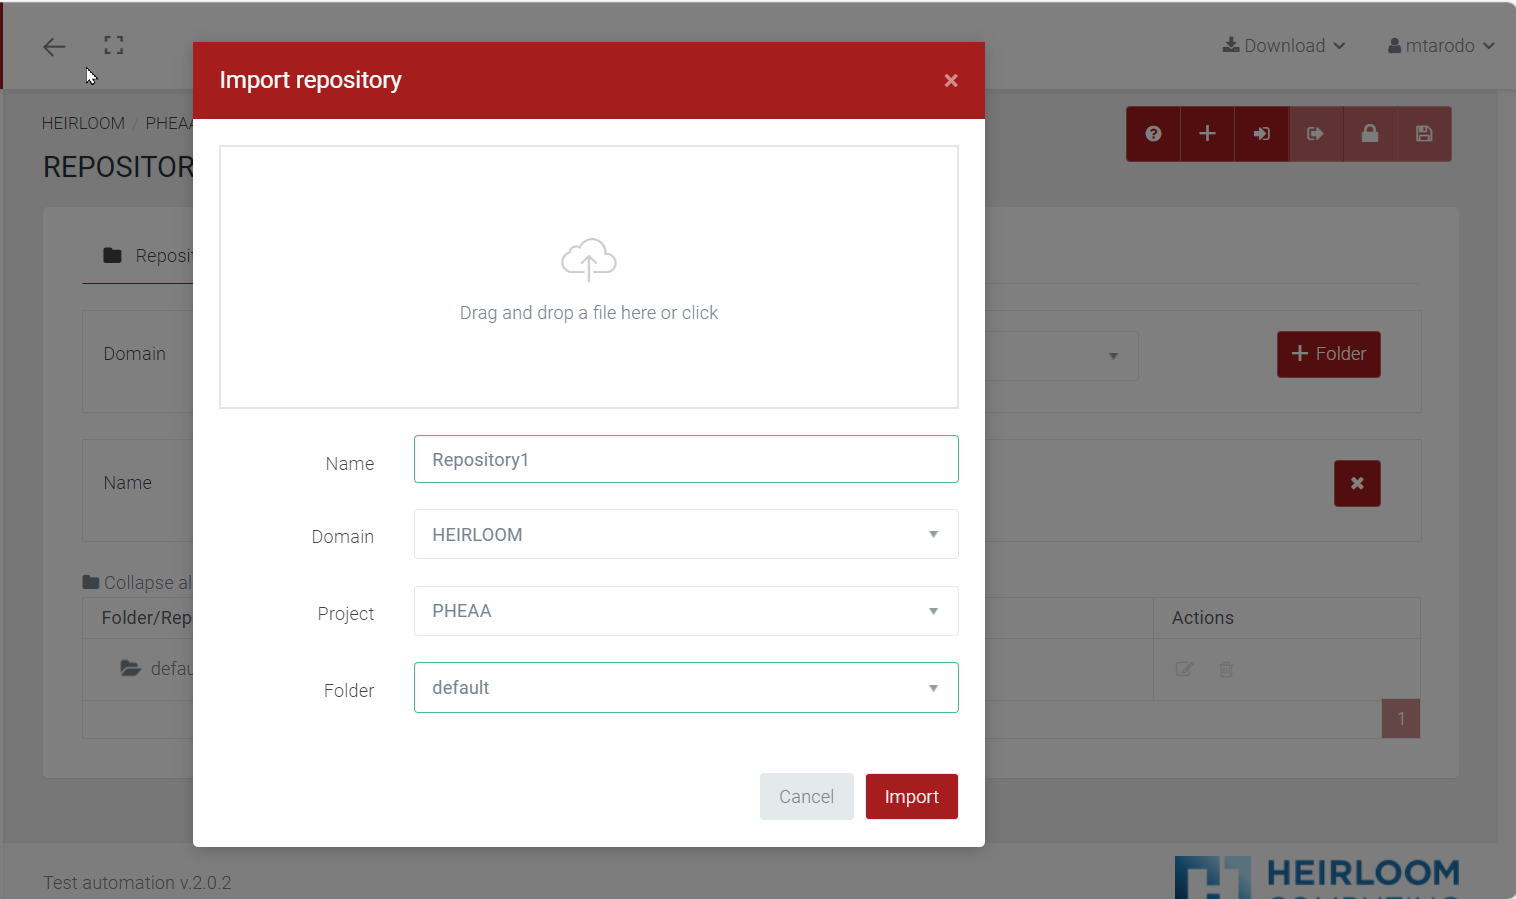Viewport: 1516px width, 899px height.
Task: Click the export toolbar icon
Action: pyautogui.click(x=1315, y=133)
